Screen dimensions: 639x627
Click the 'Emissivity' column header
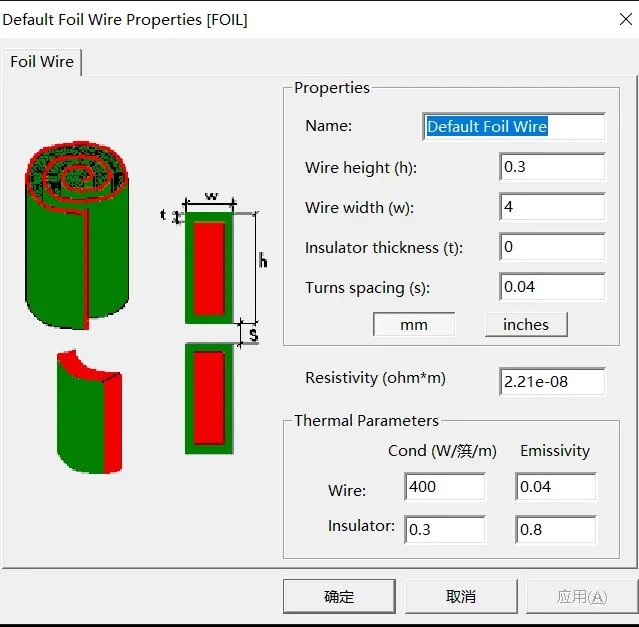click(x=555, y=451)
